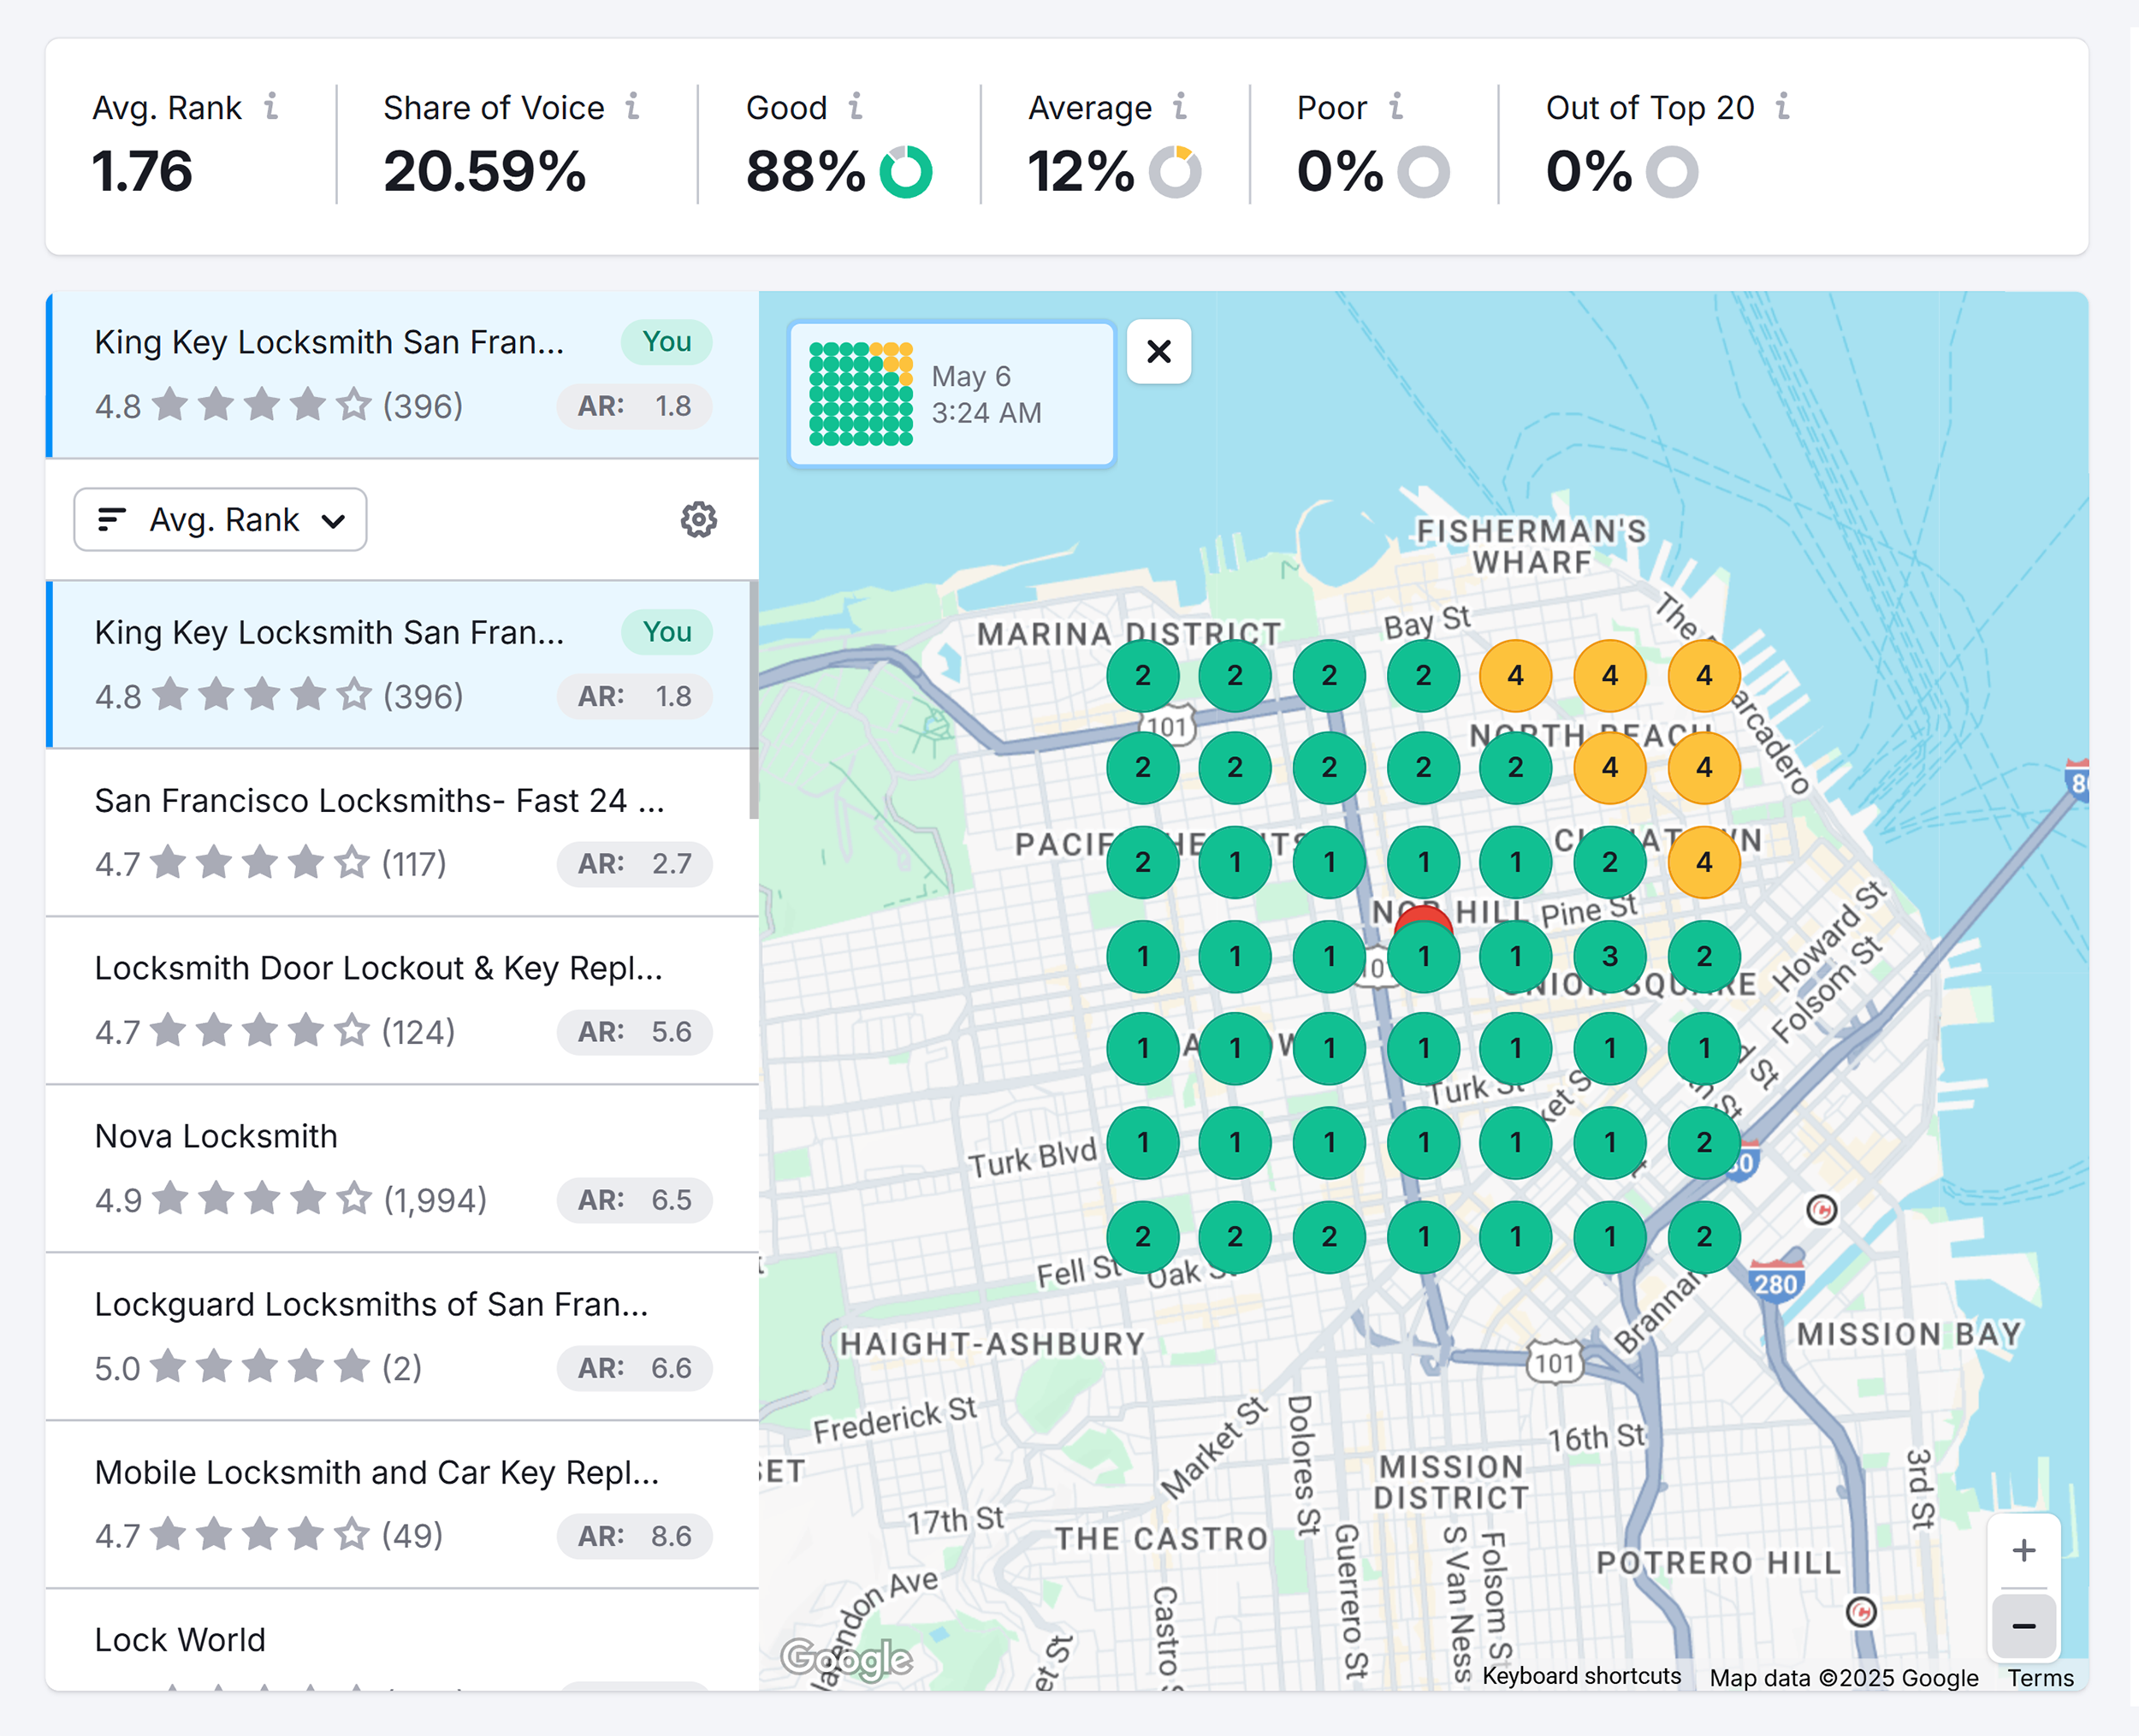The image size is (2139, 1736).
Task: Open the grid settings gear
Action: [x=699, y=519]
